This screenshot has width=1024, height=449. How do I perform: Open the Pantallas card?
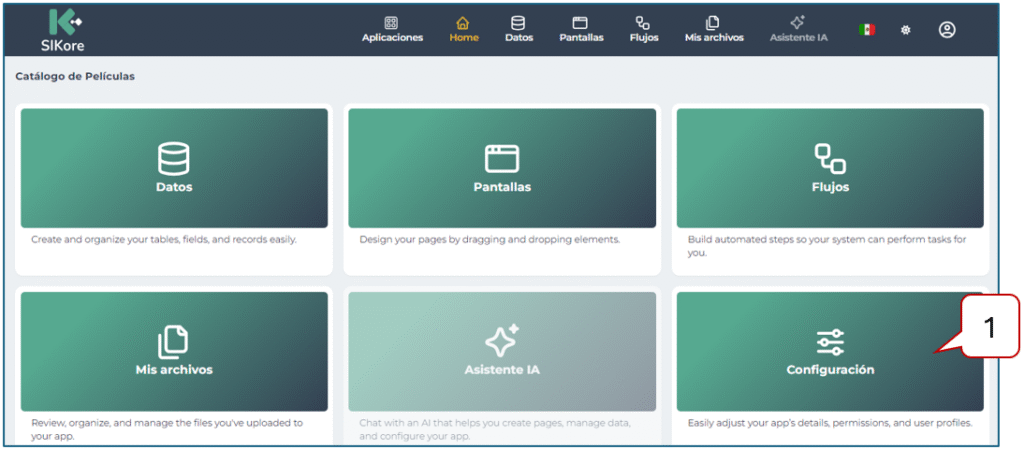click(x=501, y=168)
